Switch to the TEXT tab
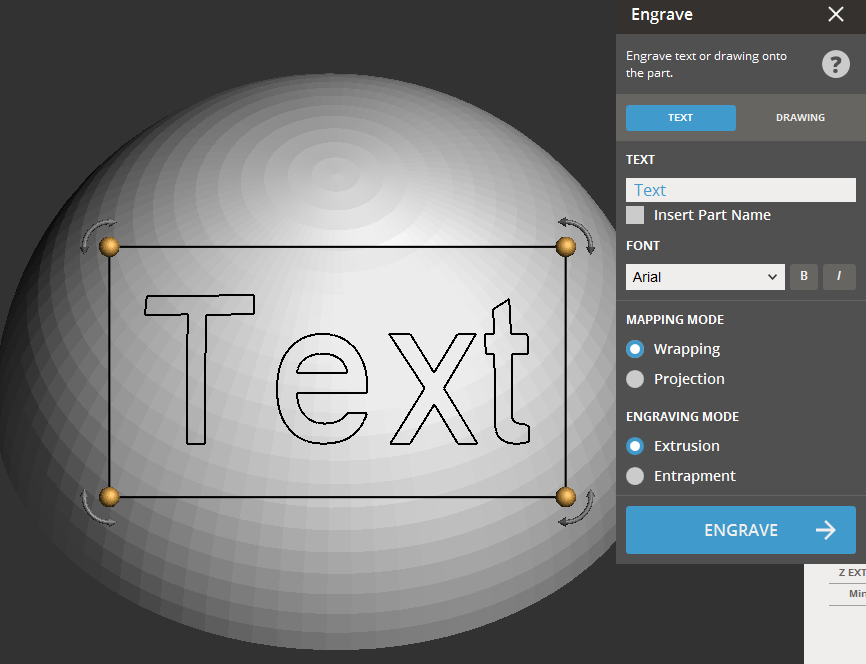The width and height of the screenshot is (866, 664). coord(680,118)
